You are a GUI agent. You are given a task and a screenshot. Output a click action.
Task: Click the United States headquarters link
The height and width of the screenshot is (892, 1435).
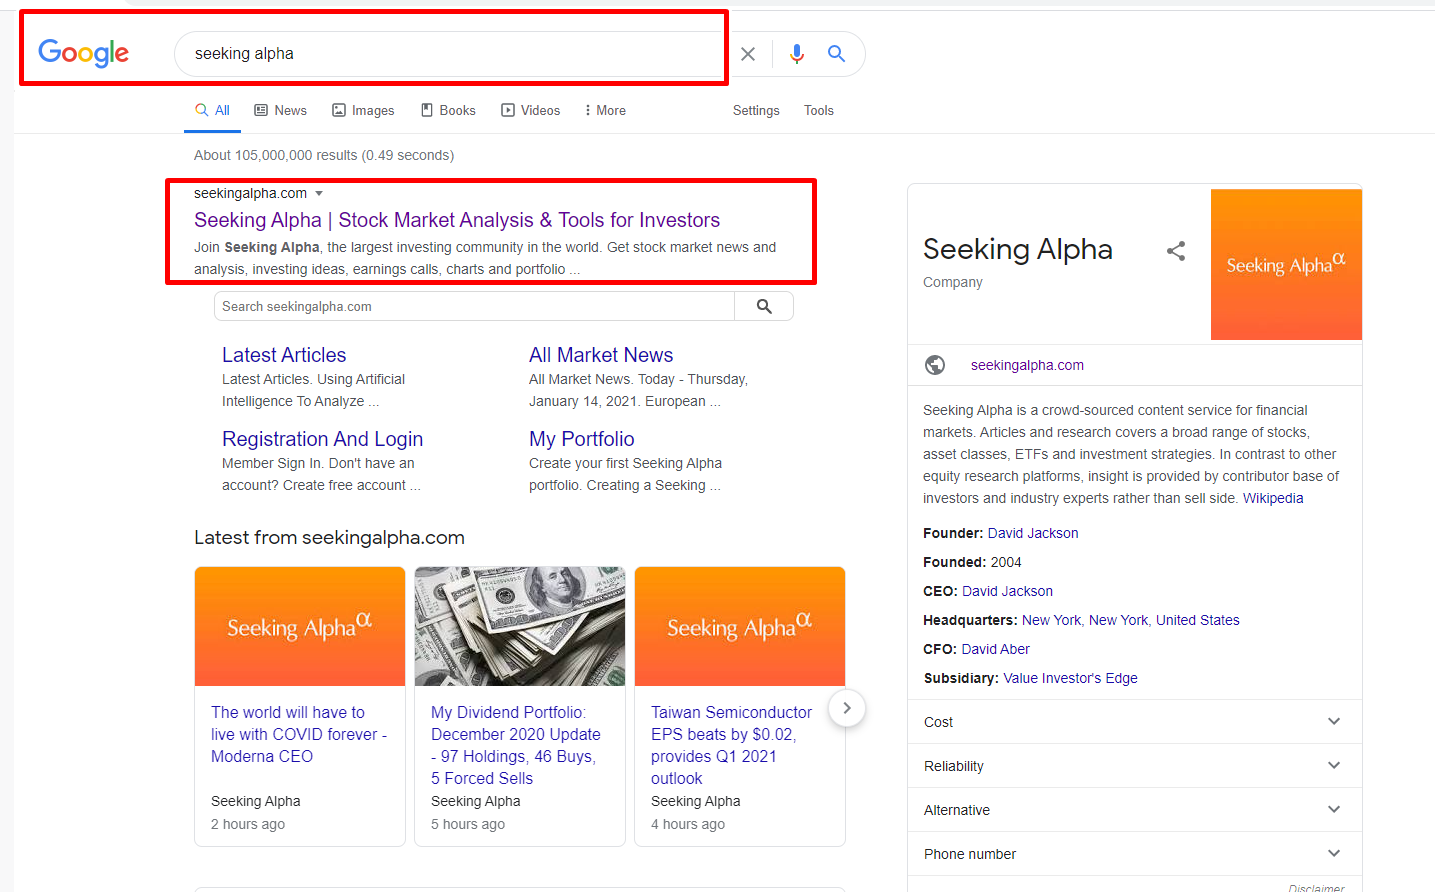click(x=1198, y=620)
